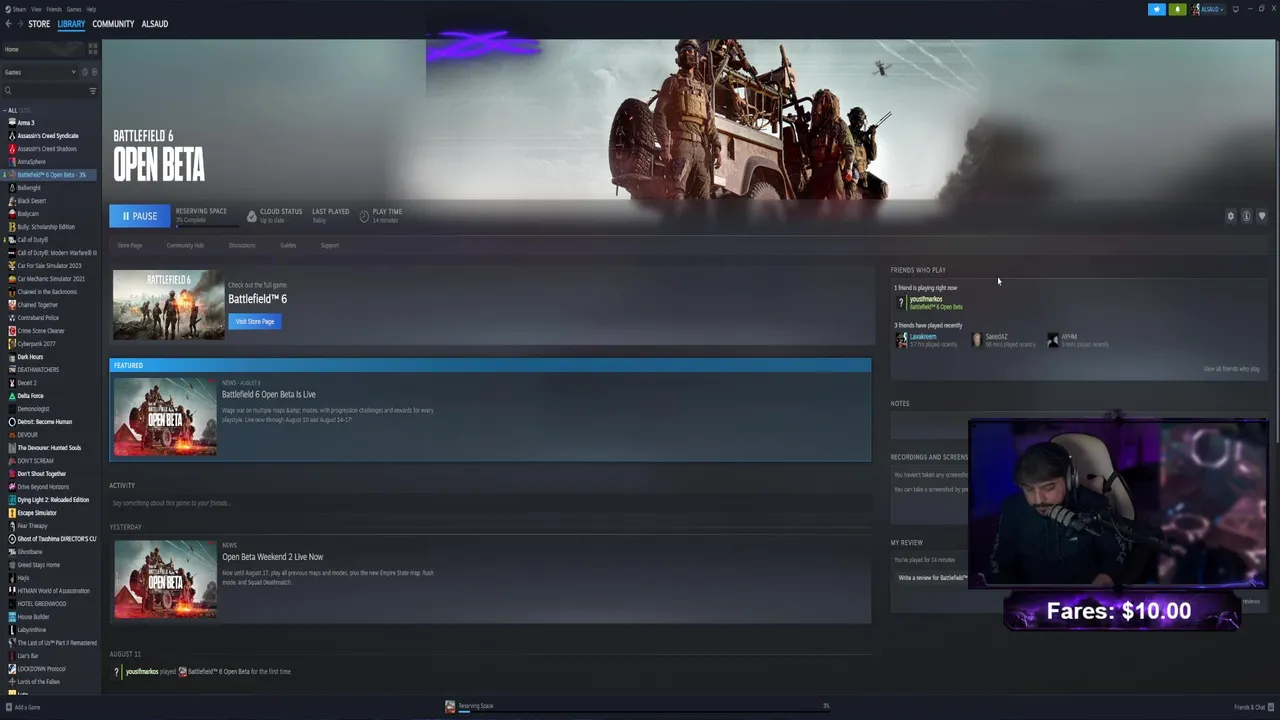This screenshot has height=720, width=1280.
Task: Open the game's Store Page link
Action: pos(129,245)
